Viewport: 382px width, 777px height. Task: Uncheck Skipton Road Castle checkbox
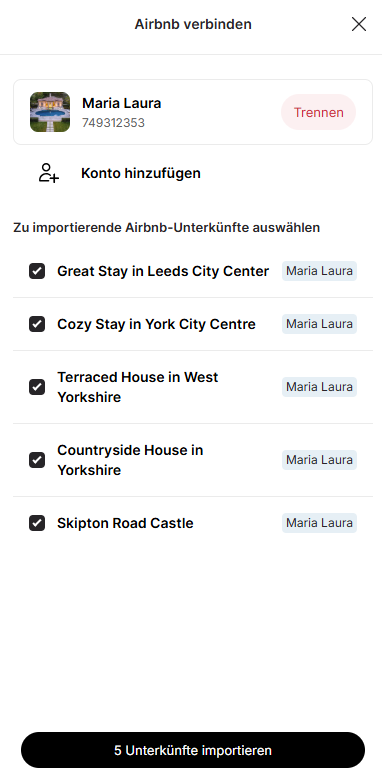(37, 523)
